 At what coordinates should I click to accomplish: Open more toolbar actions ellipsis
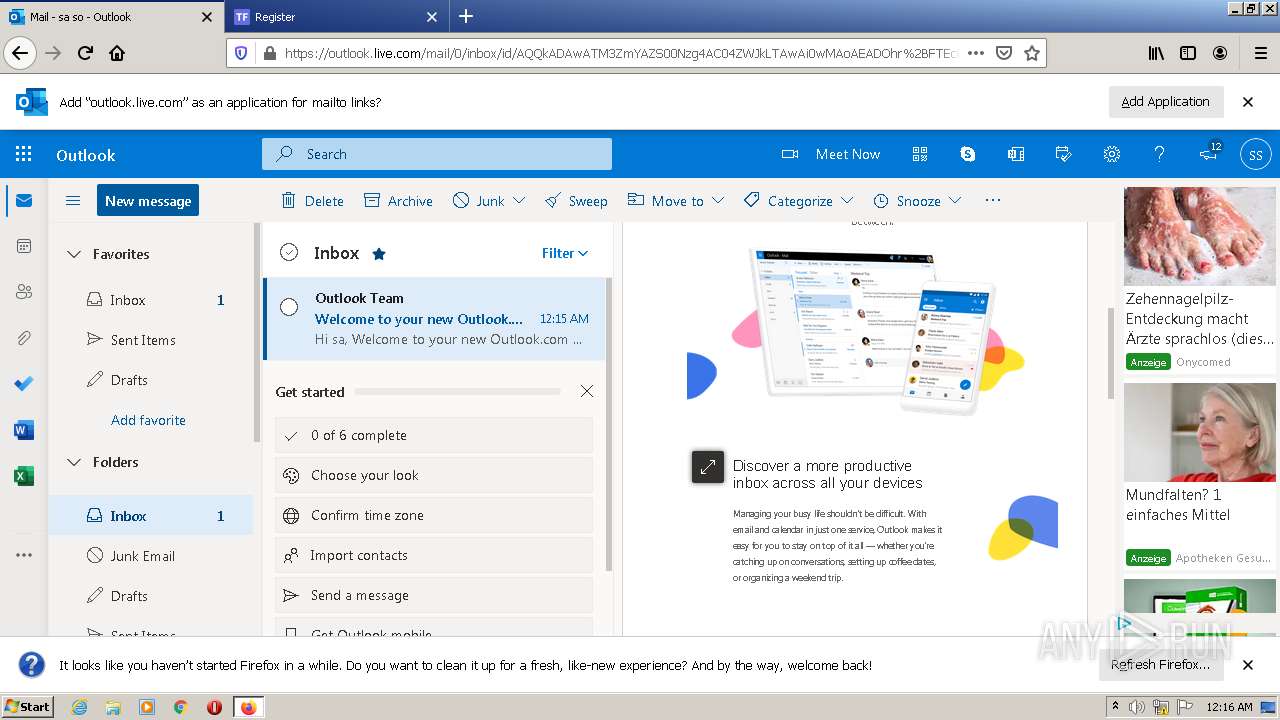(x=993, y=200)
